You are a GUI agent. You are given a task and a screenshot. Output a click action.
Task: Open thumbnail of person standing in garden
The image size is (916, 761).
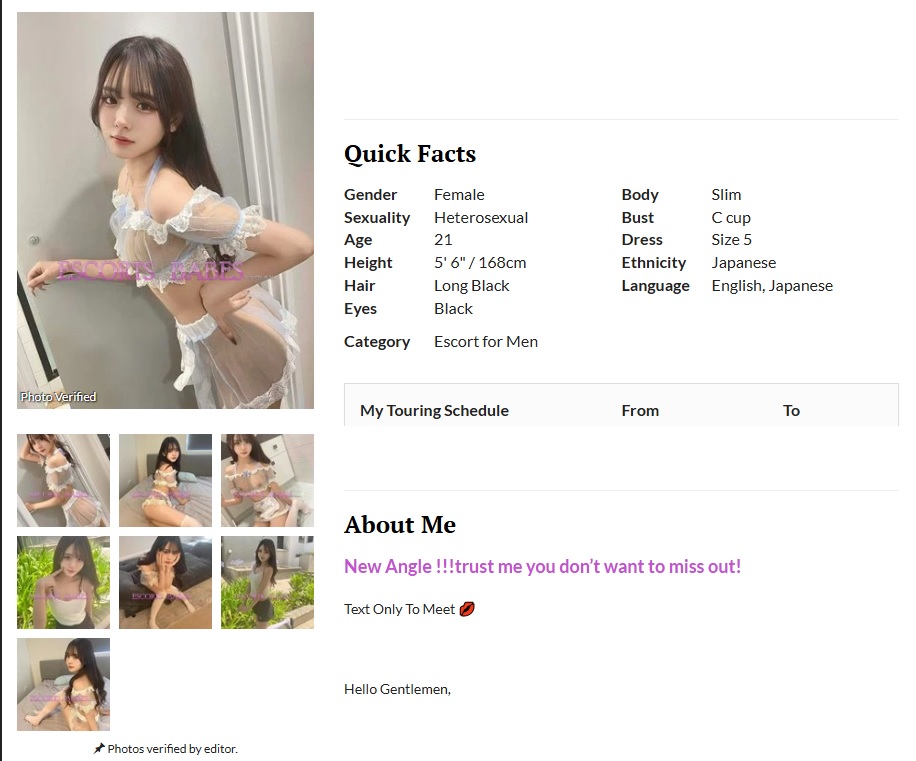(x=267, y=582)
